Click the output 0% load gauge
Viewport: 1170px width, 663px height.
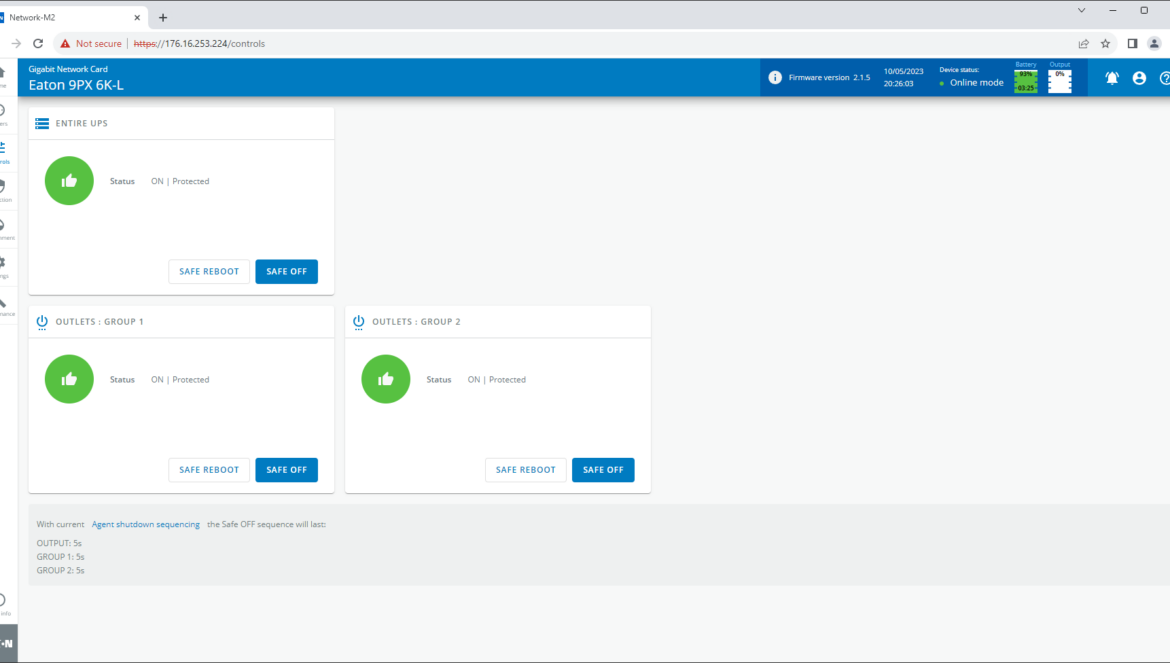click(1060, 81)
